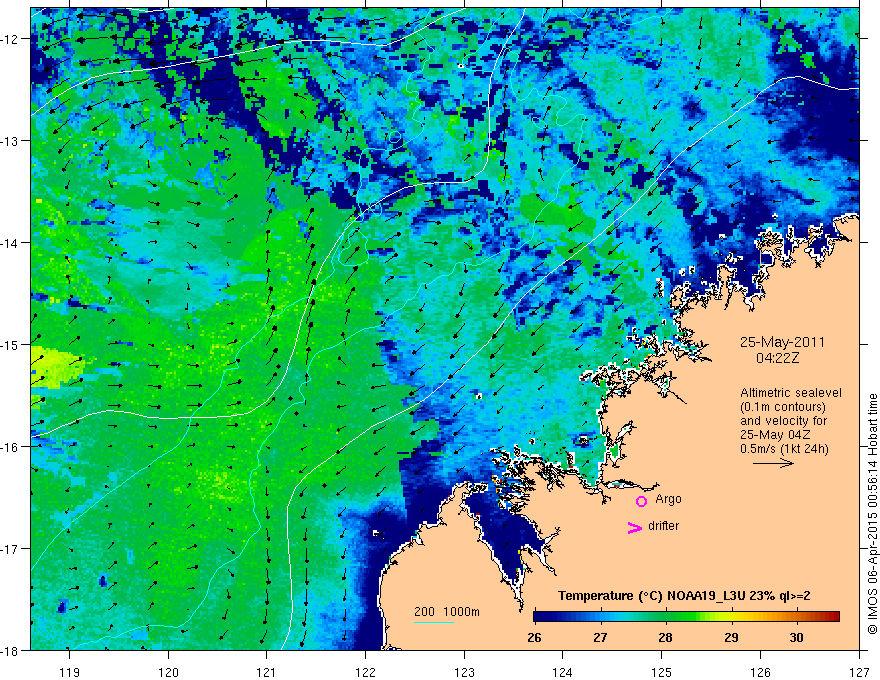
Task: Click the 'Altimetric sealevel' caption line
Action: [x=791, y=393]
